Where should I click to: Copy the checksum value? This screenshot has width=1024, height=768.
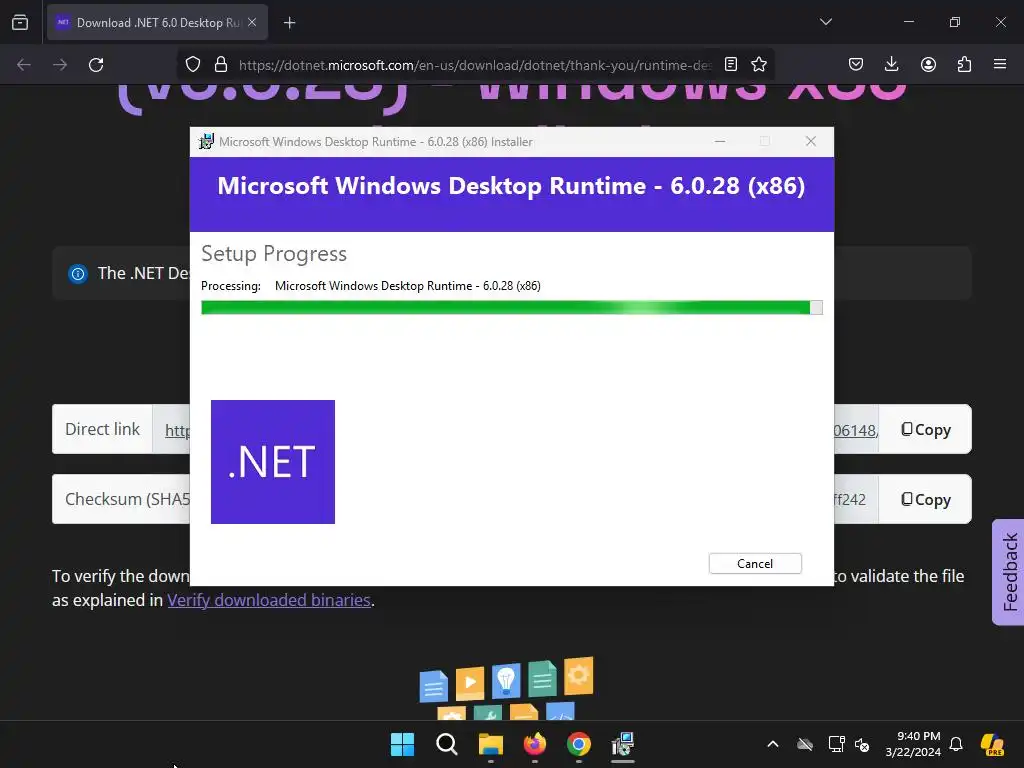pyautogui.click(x=925, y=499)
